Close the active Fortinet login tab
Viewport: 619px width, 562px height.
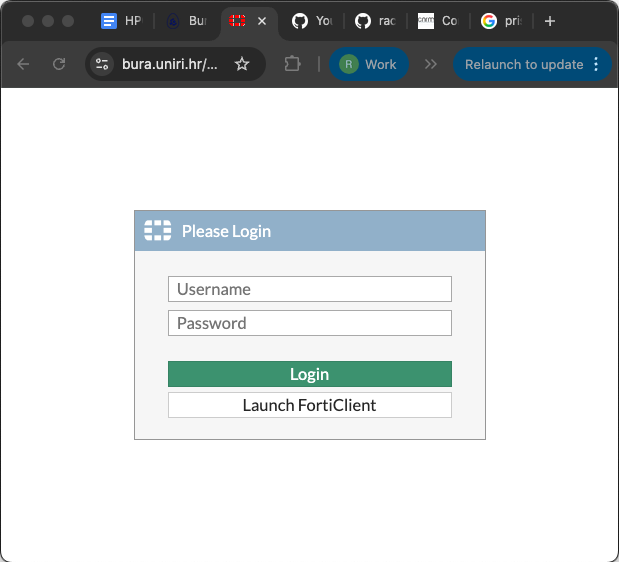[262, 21]
